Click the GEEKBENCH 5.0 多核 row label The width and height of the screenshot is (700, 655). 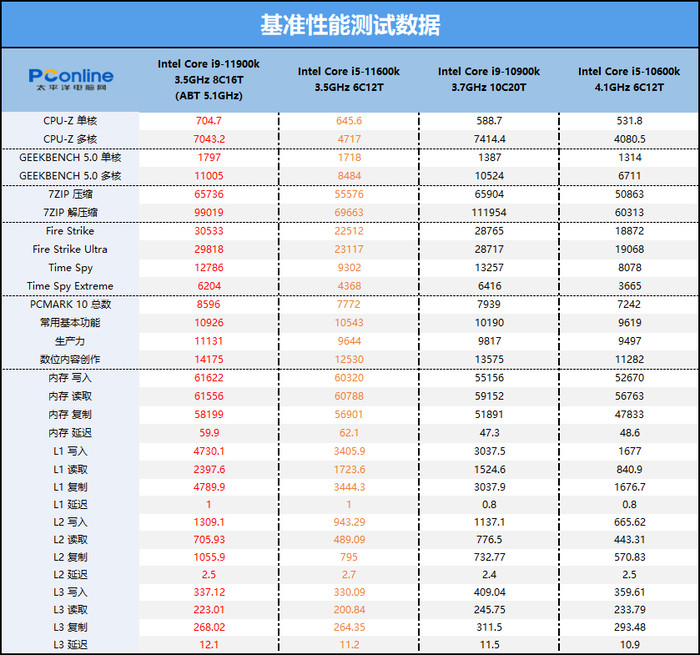point(69,176)
